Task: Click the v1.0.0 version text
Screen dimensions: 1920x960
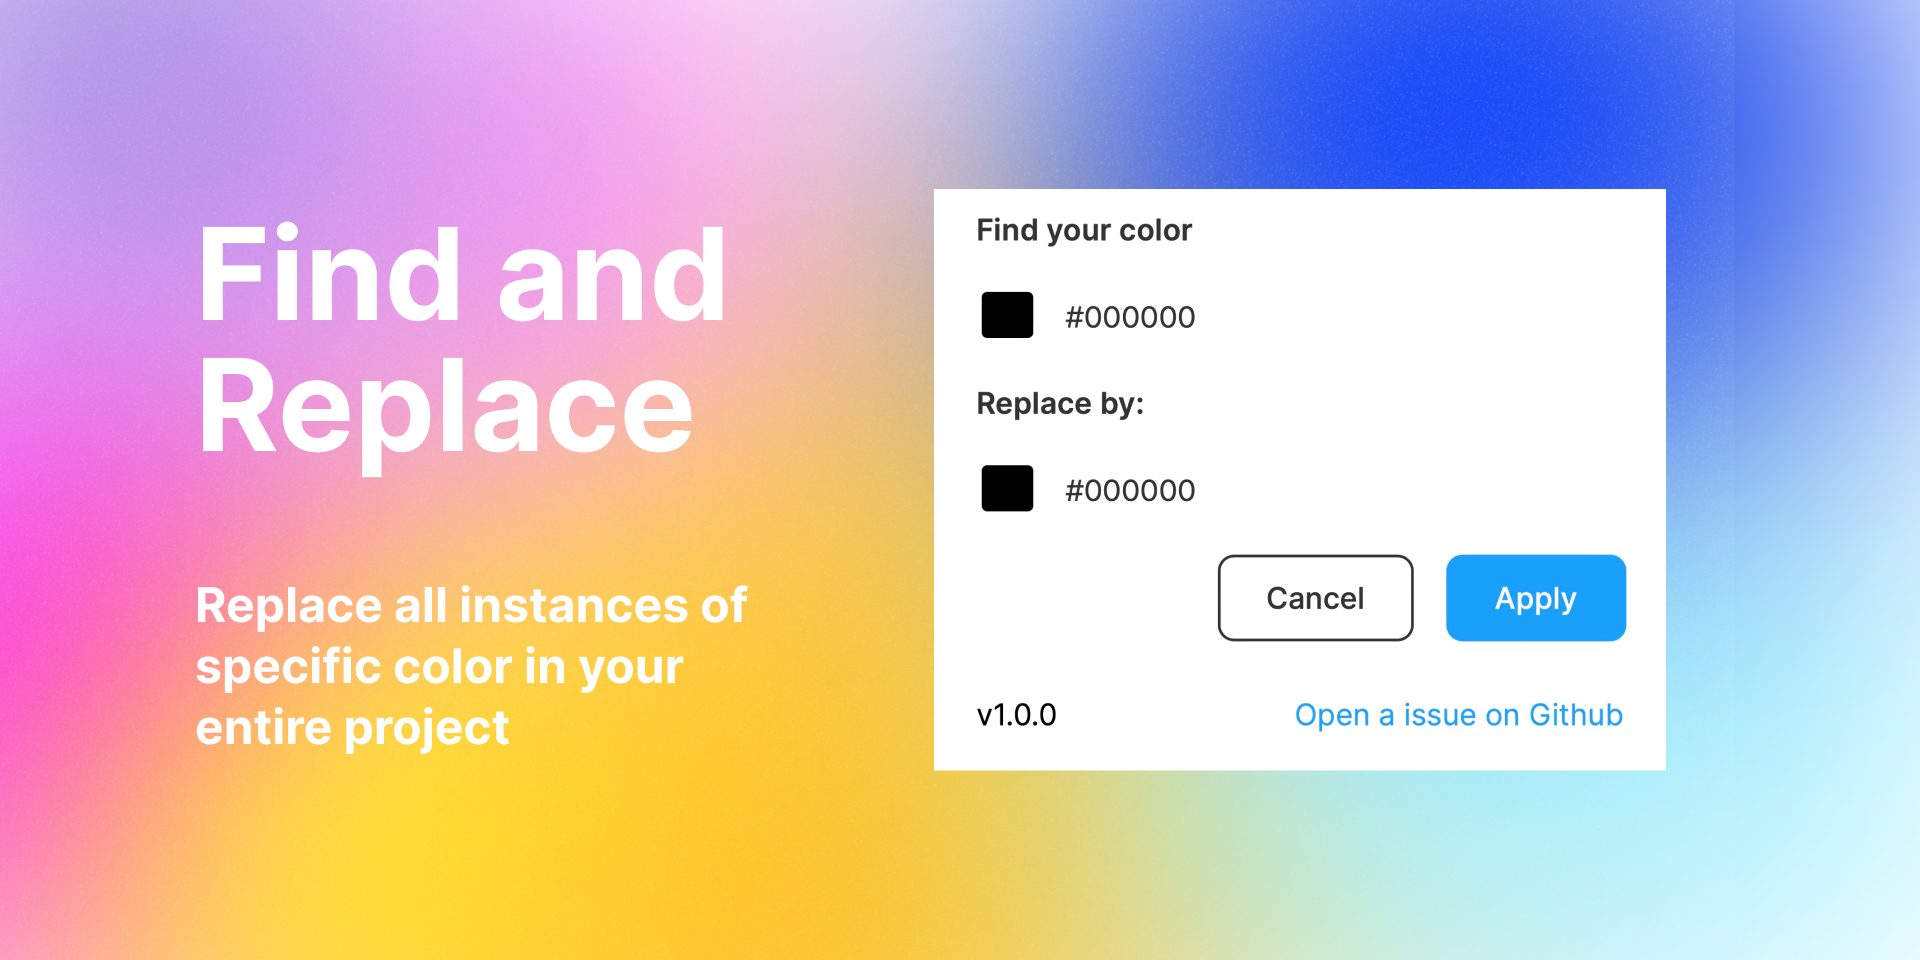Action: point(1016,714)
